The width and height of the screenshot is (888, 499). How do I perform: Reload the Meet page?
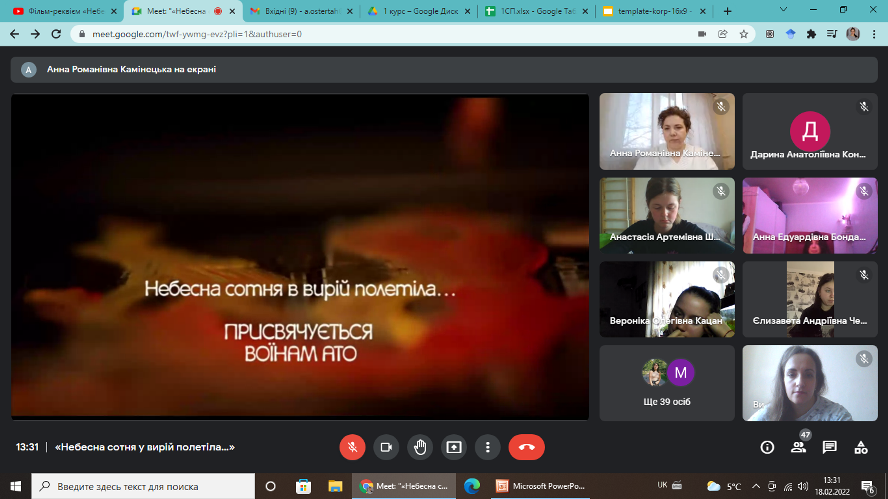tap(56, 34)
